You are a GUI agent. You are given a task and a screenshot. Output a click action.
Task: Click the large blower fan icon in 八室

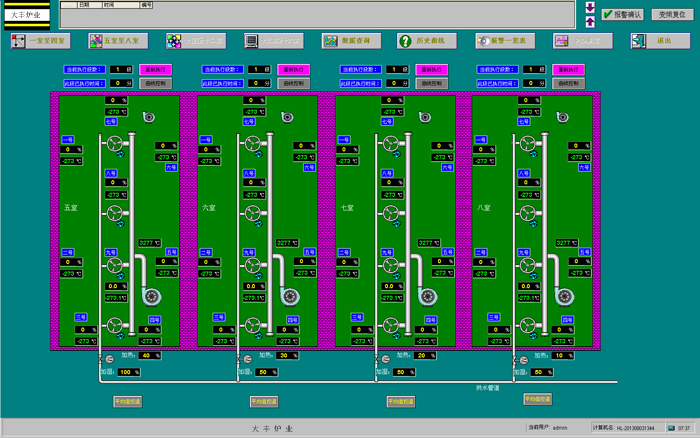pyautogui.click(x=565, y=296)
